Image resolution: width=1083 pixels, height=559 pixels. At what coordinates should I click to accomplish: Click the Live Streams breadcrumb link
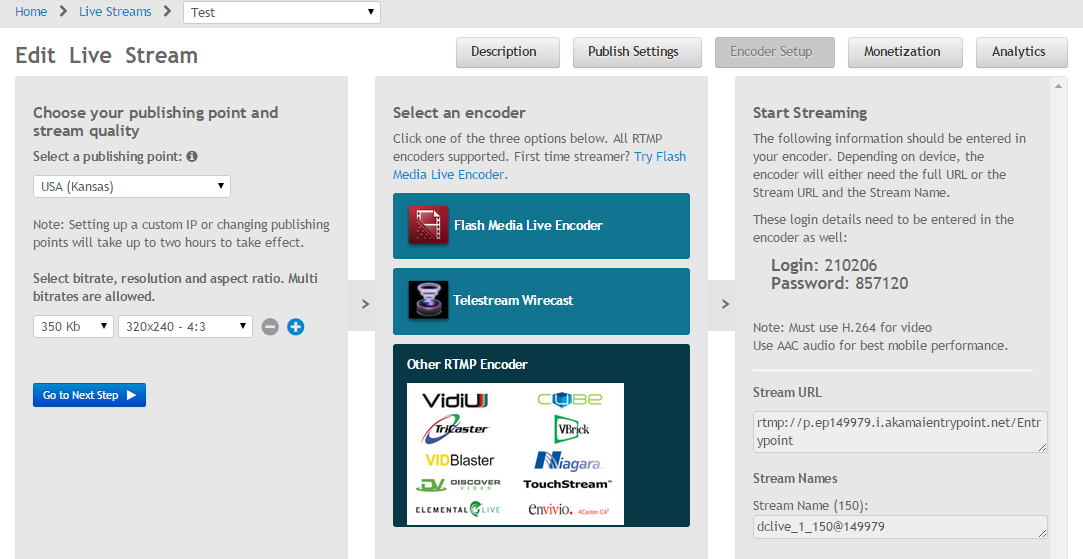click(x=115, y=12)
